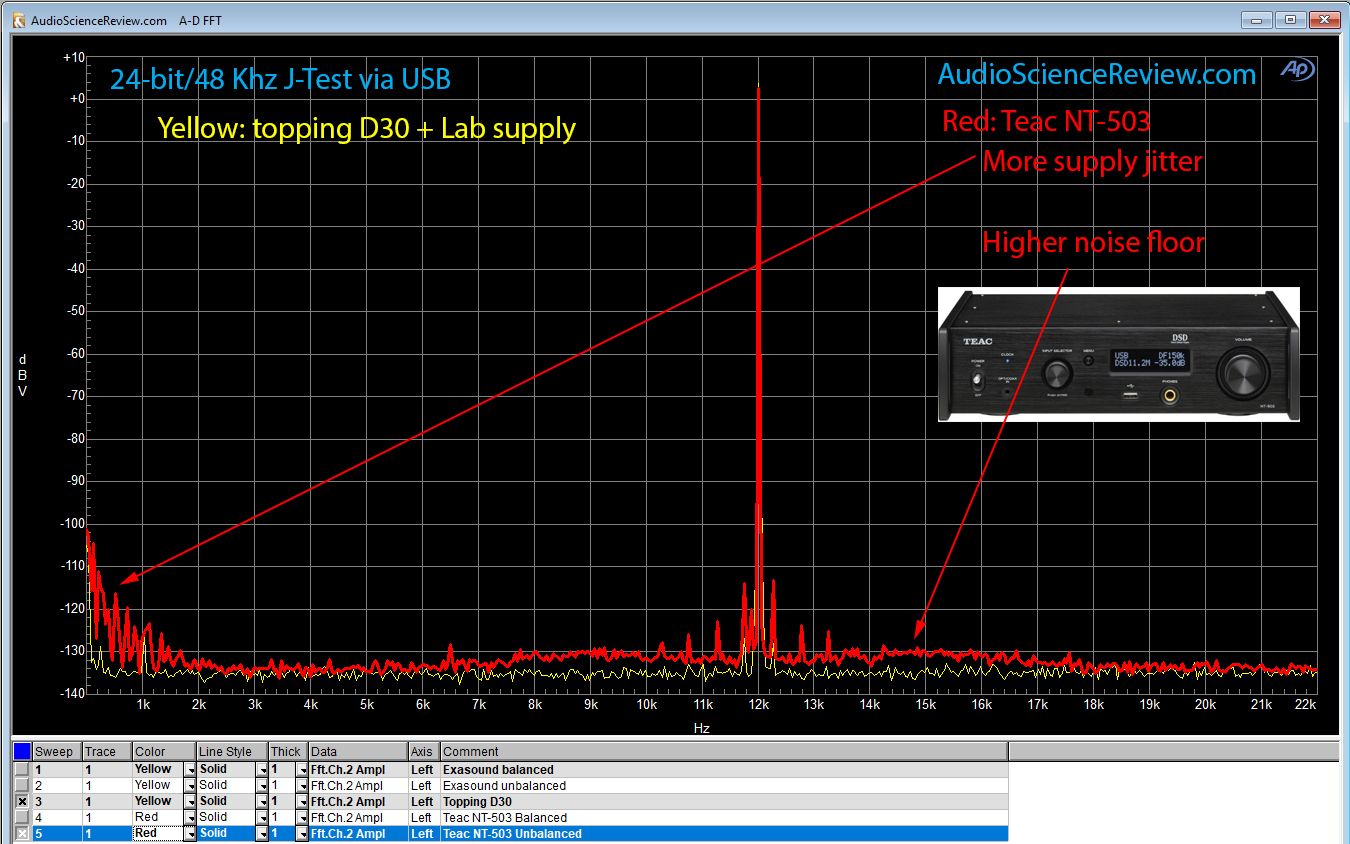The image size is (1350, 844).
Task: Click the blue square in table header
Action: [22, 751]
